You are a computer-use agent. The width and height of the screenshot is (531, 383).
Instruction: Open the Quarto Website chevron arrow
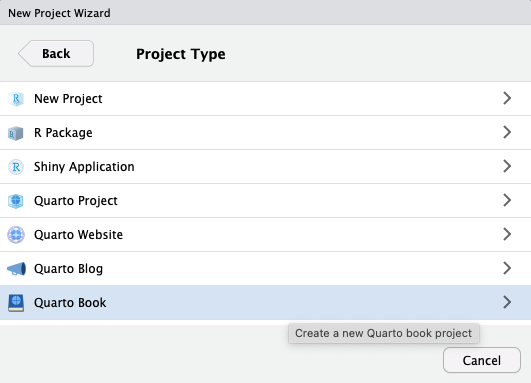507,234
